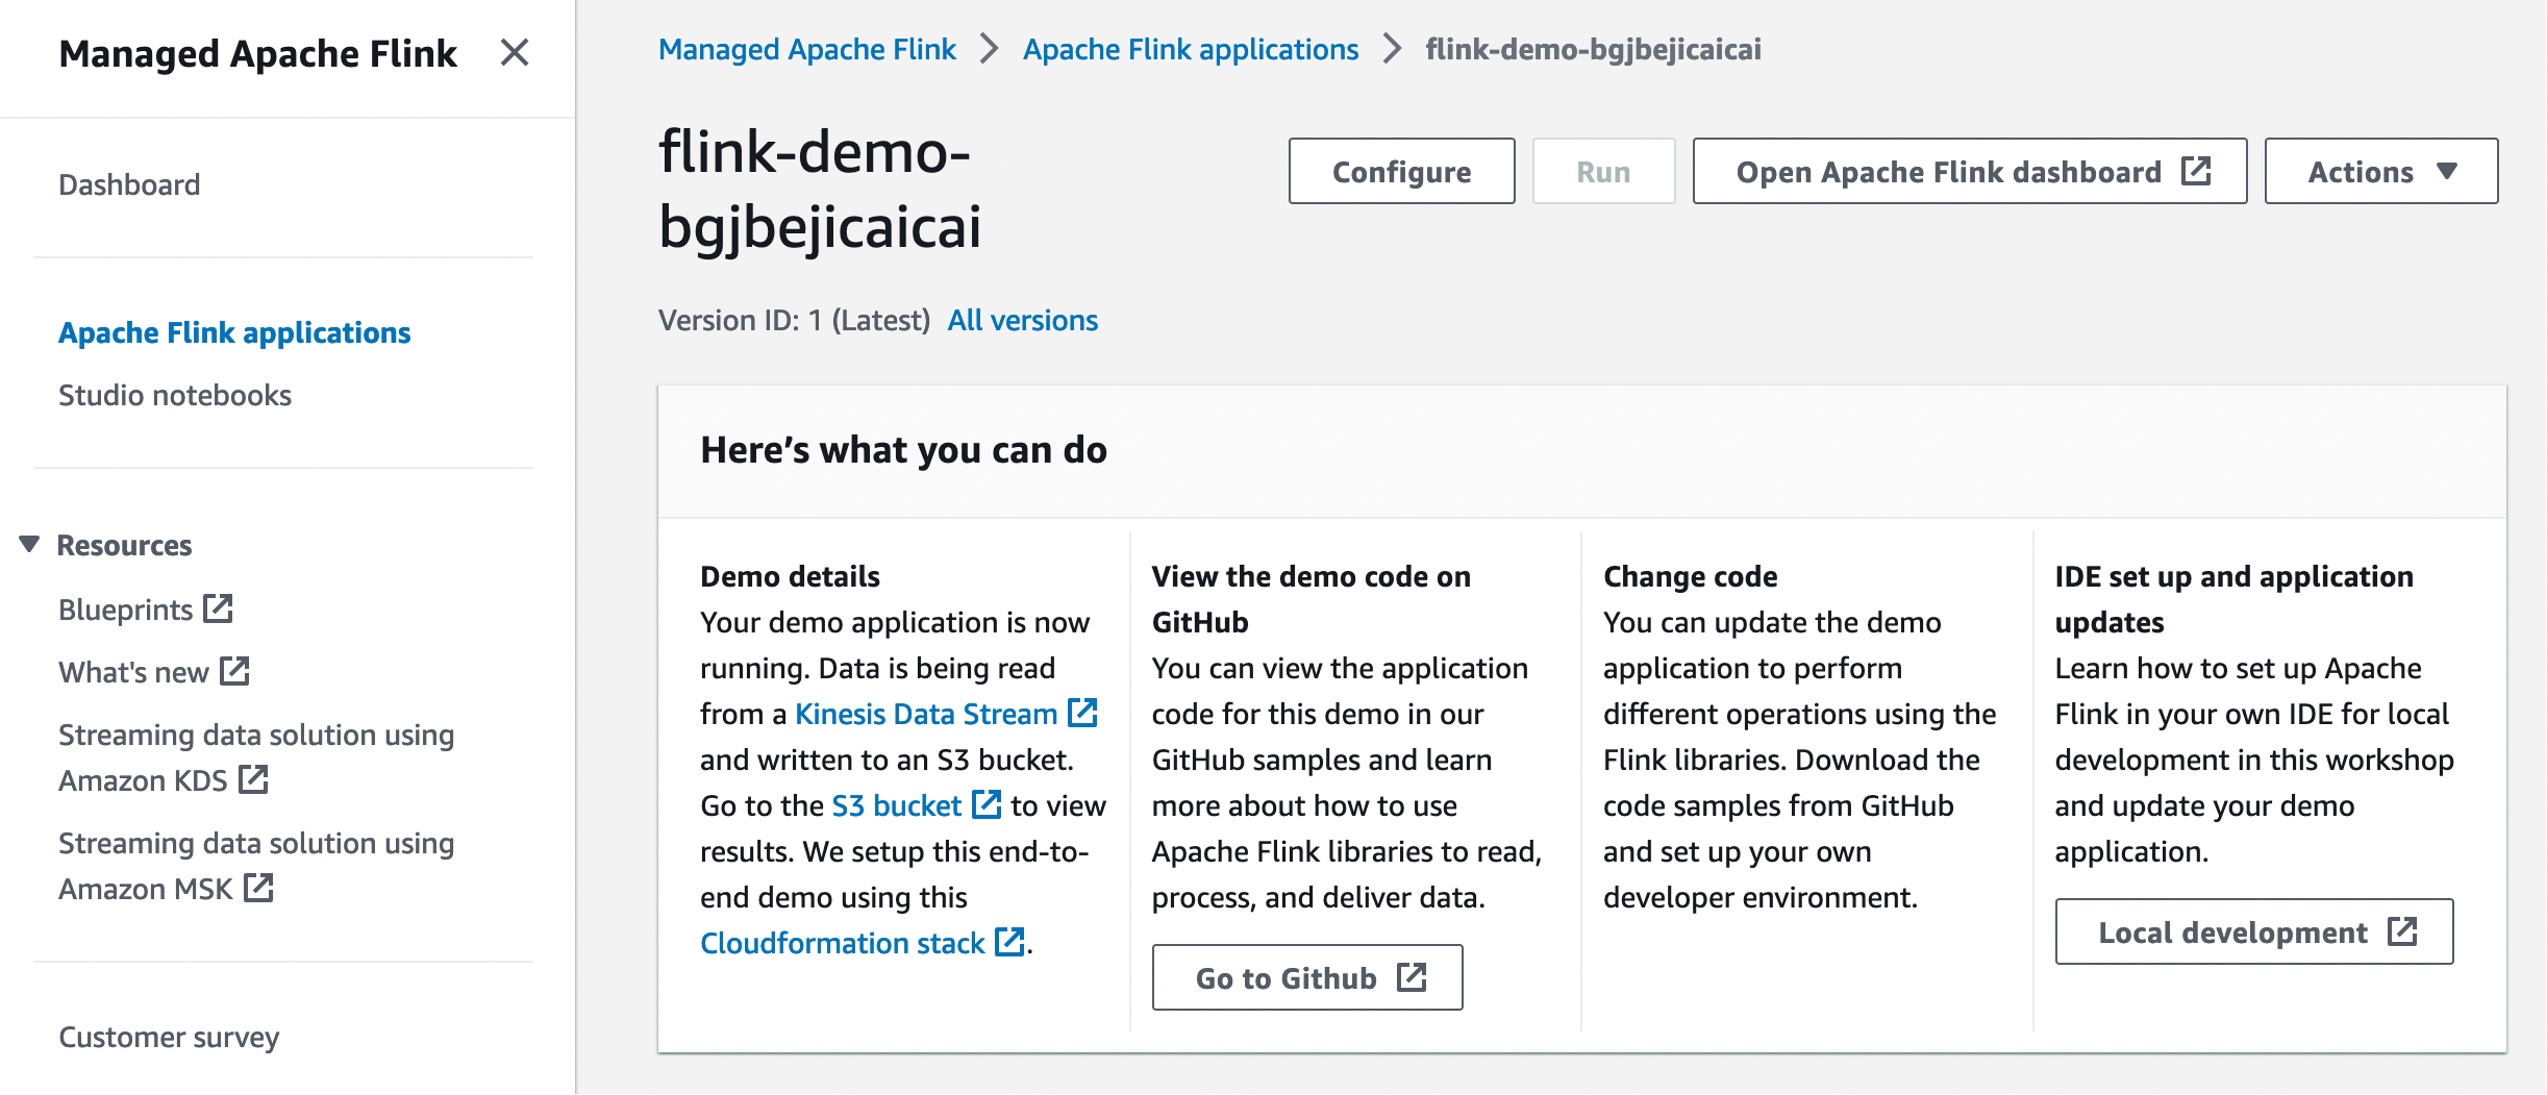Click IDE set up and application updates heading
2547x1095 pixels.
(x=2234, y=599)
